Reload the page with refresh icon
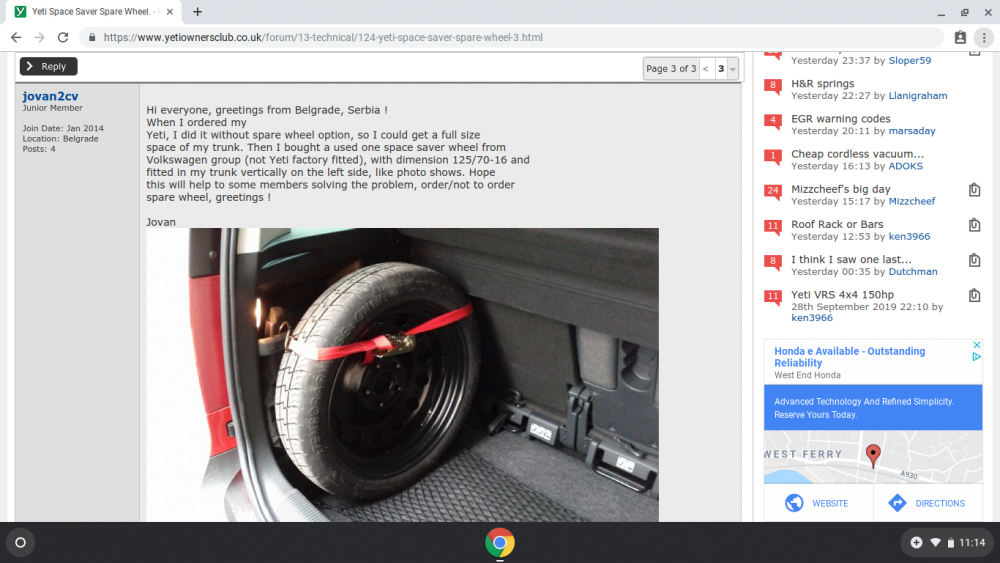The width and height of the screenshot is (1000, 563). click(62, 38)
